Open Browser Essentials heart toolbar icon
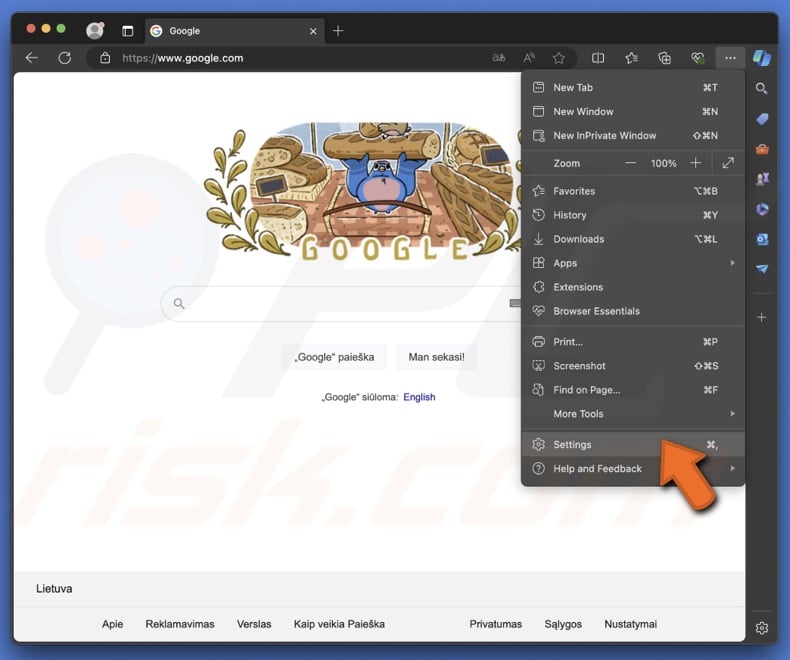The height and width of the screenshot is (660, 790). (698, 58)
